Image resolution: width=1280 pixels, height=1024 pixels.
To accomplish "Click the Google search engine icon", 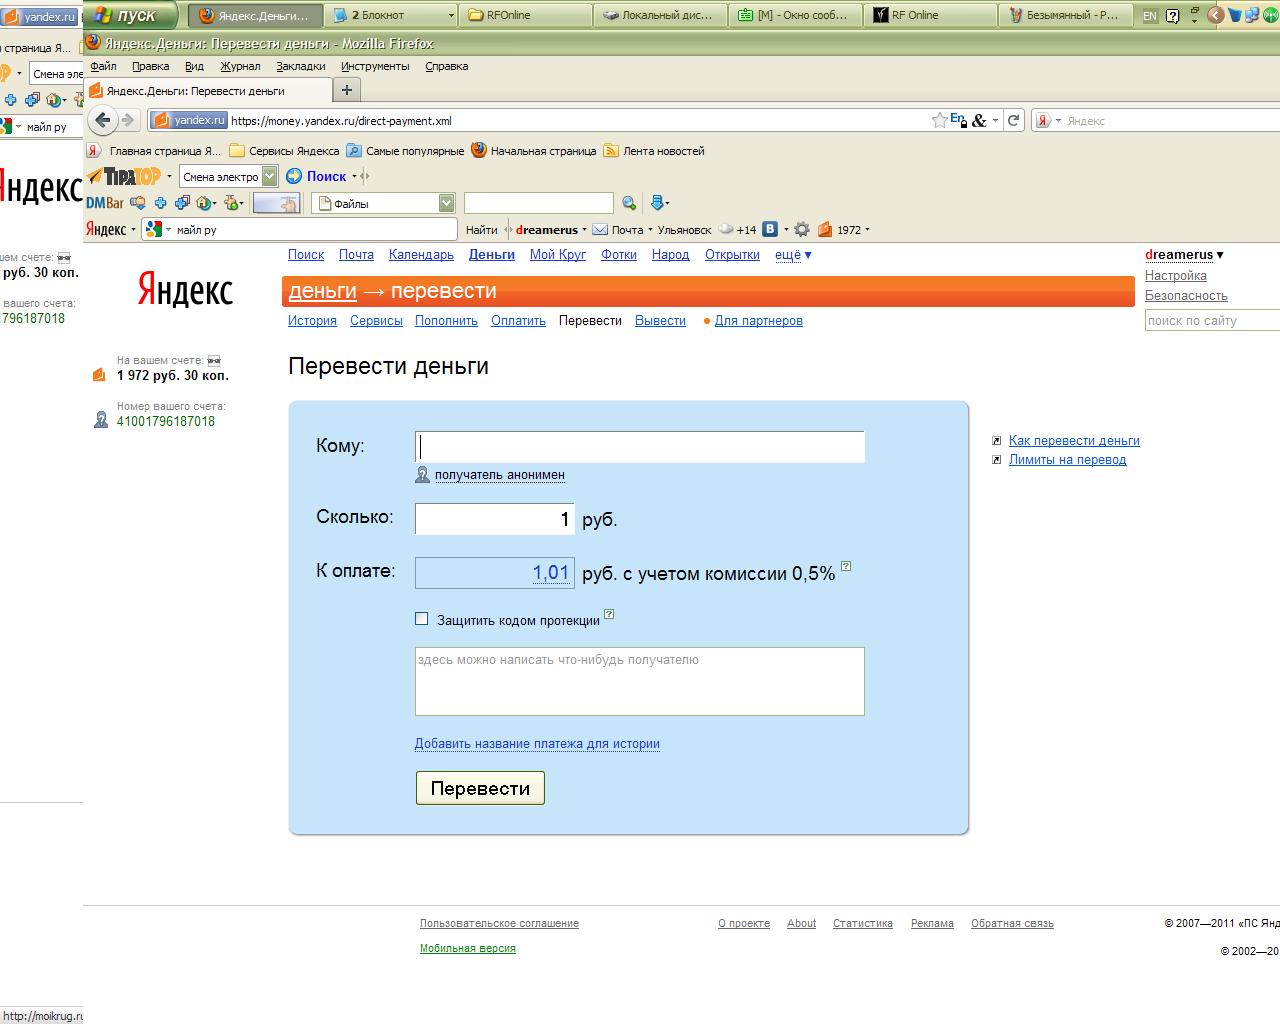I will click(153, 229).
